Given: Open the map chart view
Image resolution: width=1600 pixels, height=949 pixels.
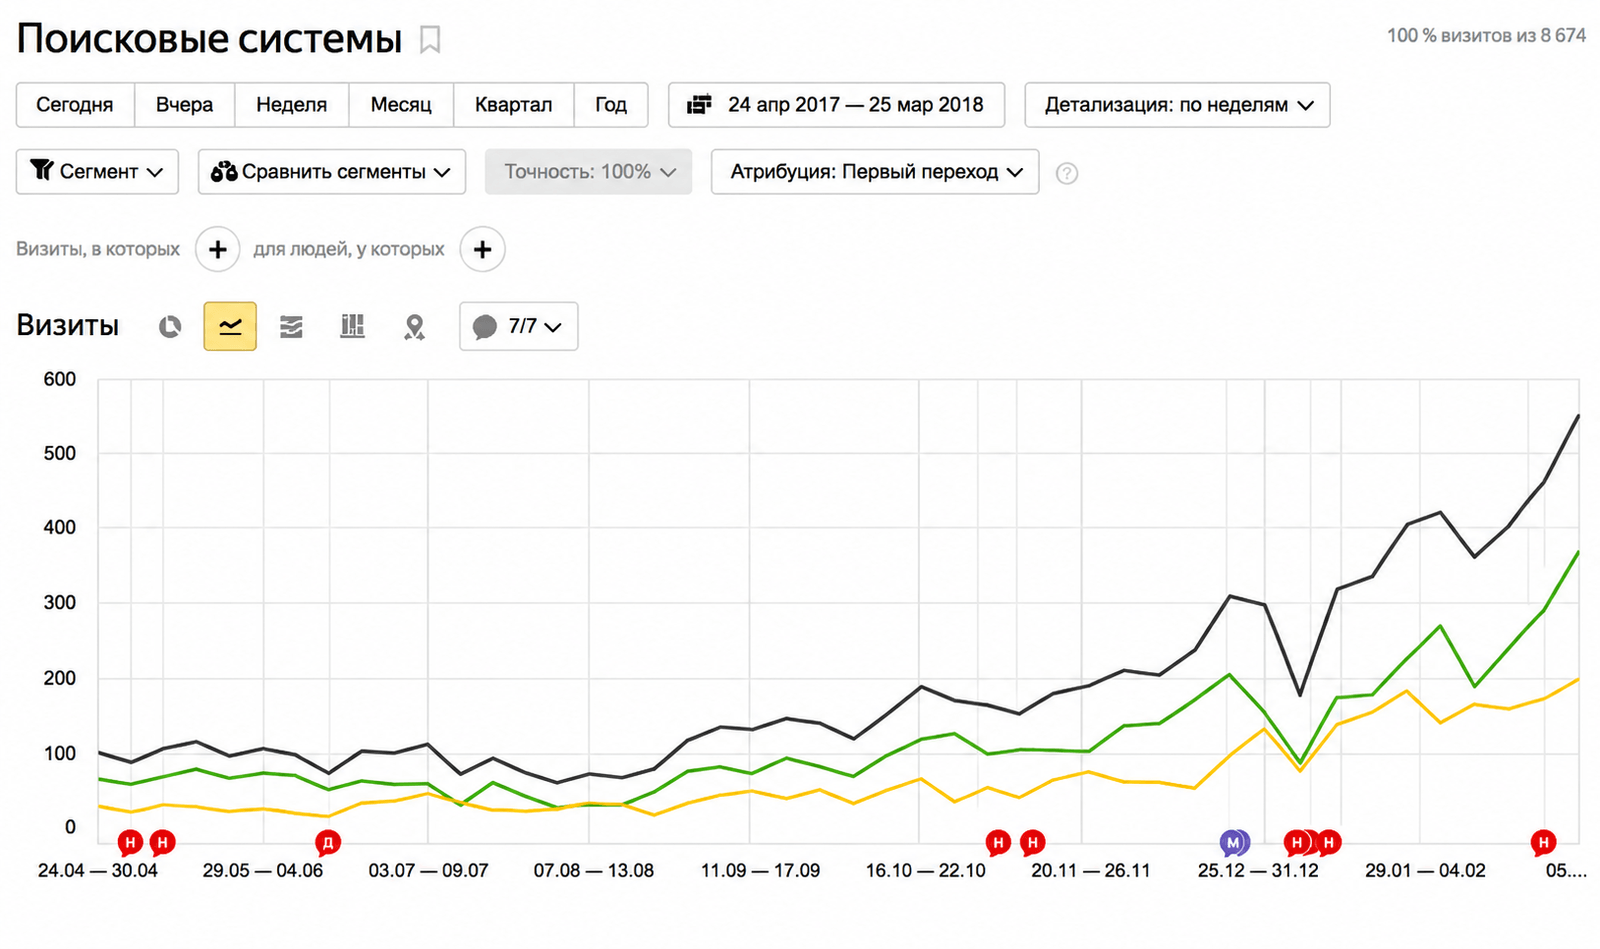Looking at the screenshot, I should [414, 327].
